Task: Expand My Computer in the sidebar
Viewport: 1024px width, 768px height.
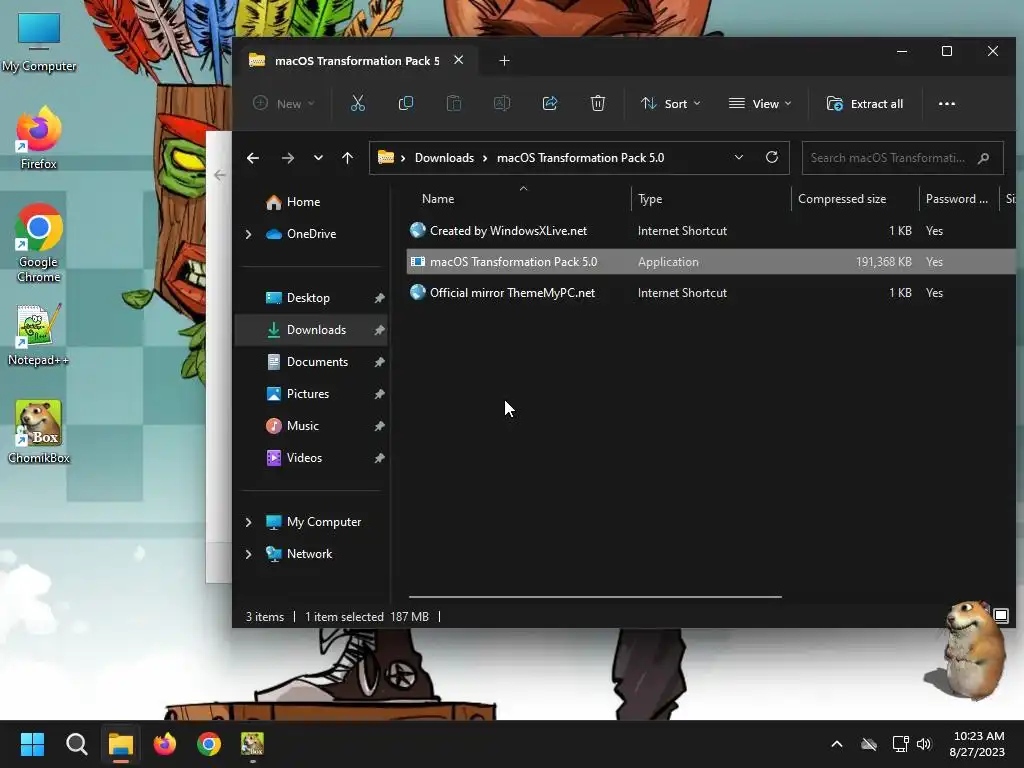Action: tap(248, 522)
